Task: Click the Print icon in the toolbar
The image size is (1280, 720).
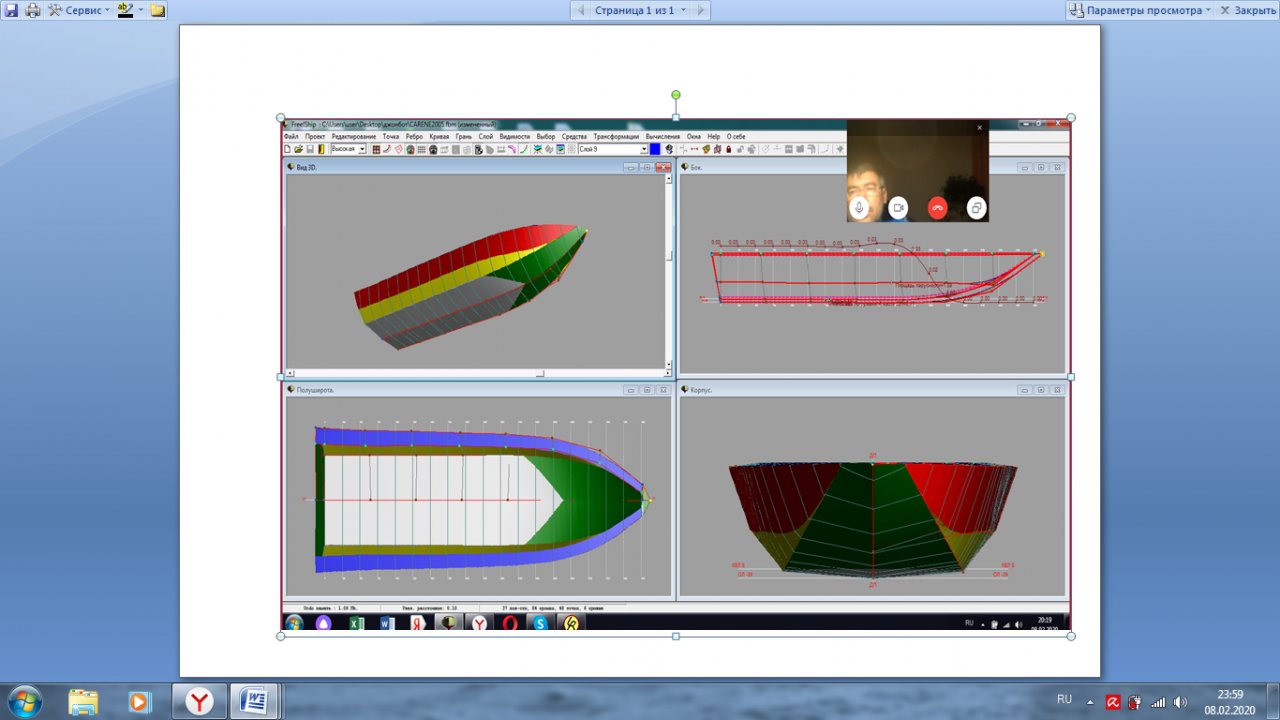Action: pyautogui.click(x=32, y=10)
